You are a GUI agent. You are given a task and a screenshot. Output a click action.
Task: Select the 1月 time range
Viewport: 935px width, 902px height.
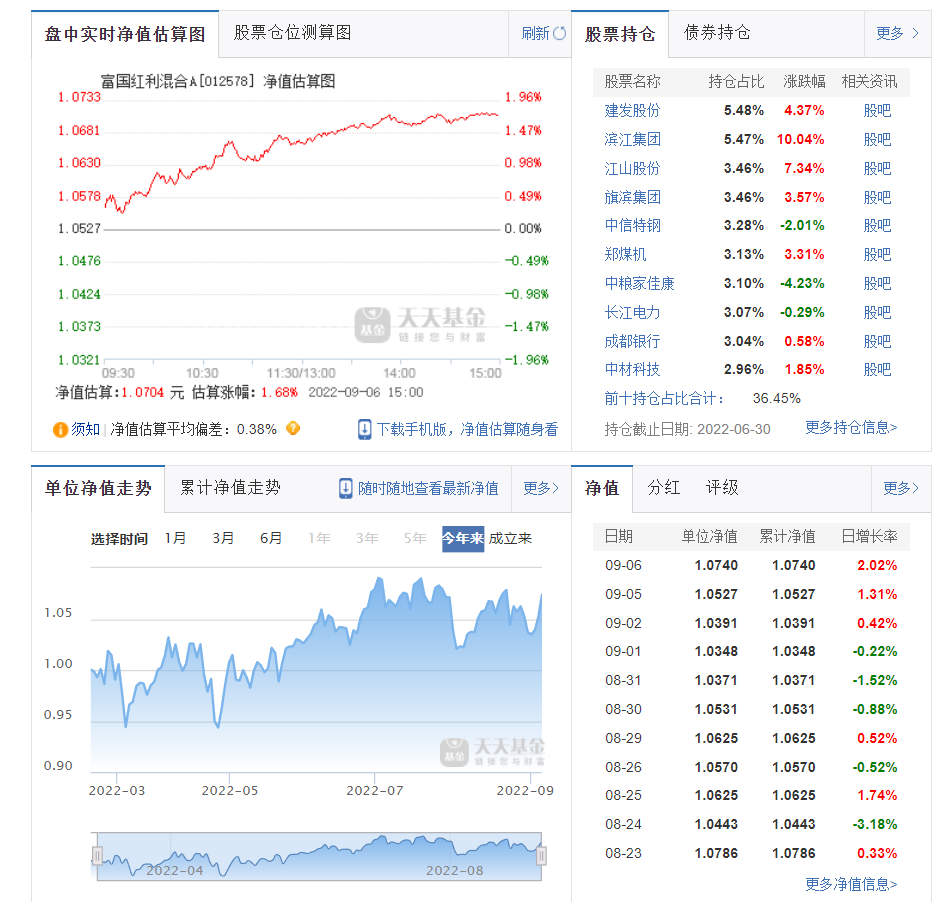click(175, 538)
